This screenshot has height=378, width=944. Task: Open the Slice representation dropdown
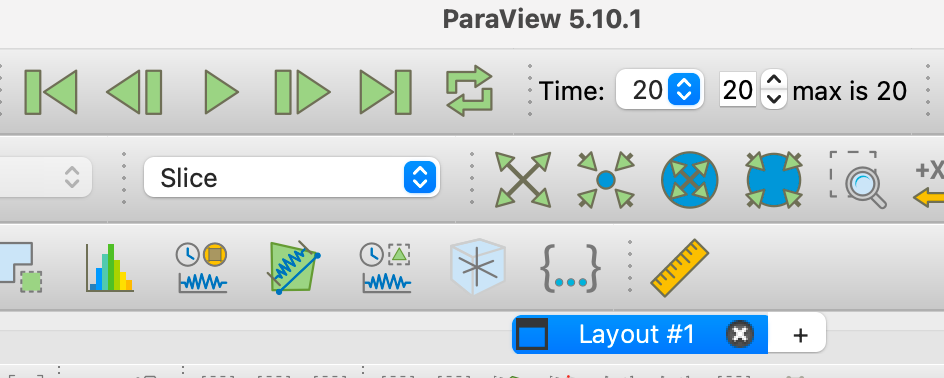click(x=292, y=178)
